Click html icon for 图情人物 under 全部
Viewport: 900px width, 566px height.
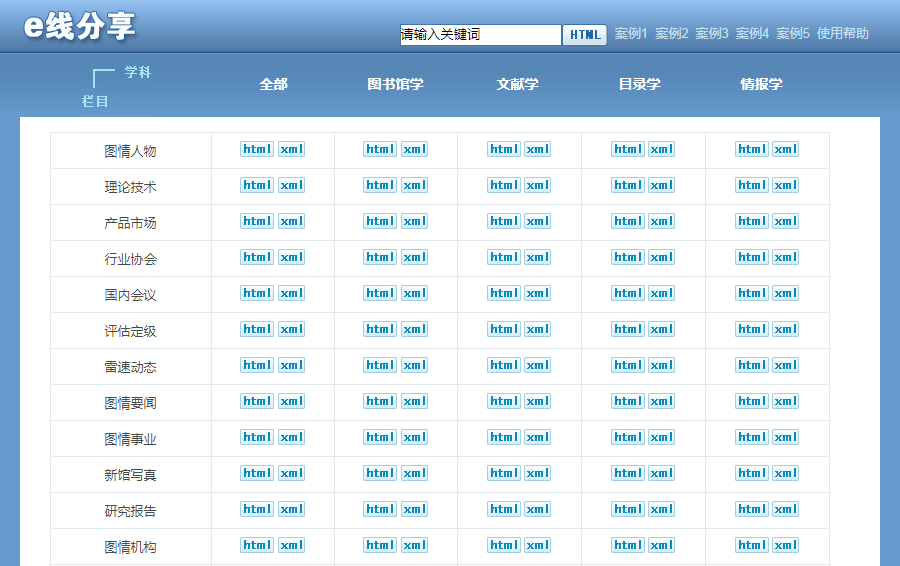tap(257, 149)
